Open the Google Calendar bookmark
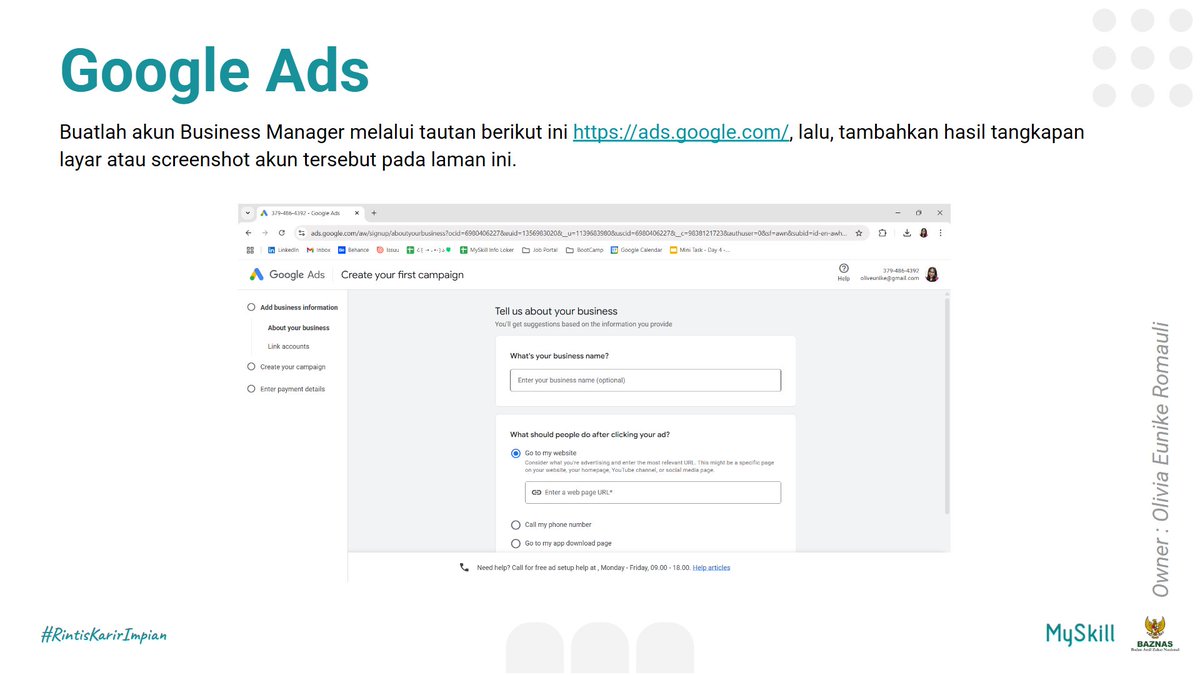Screen dimensions: 1200x675 637,250
